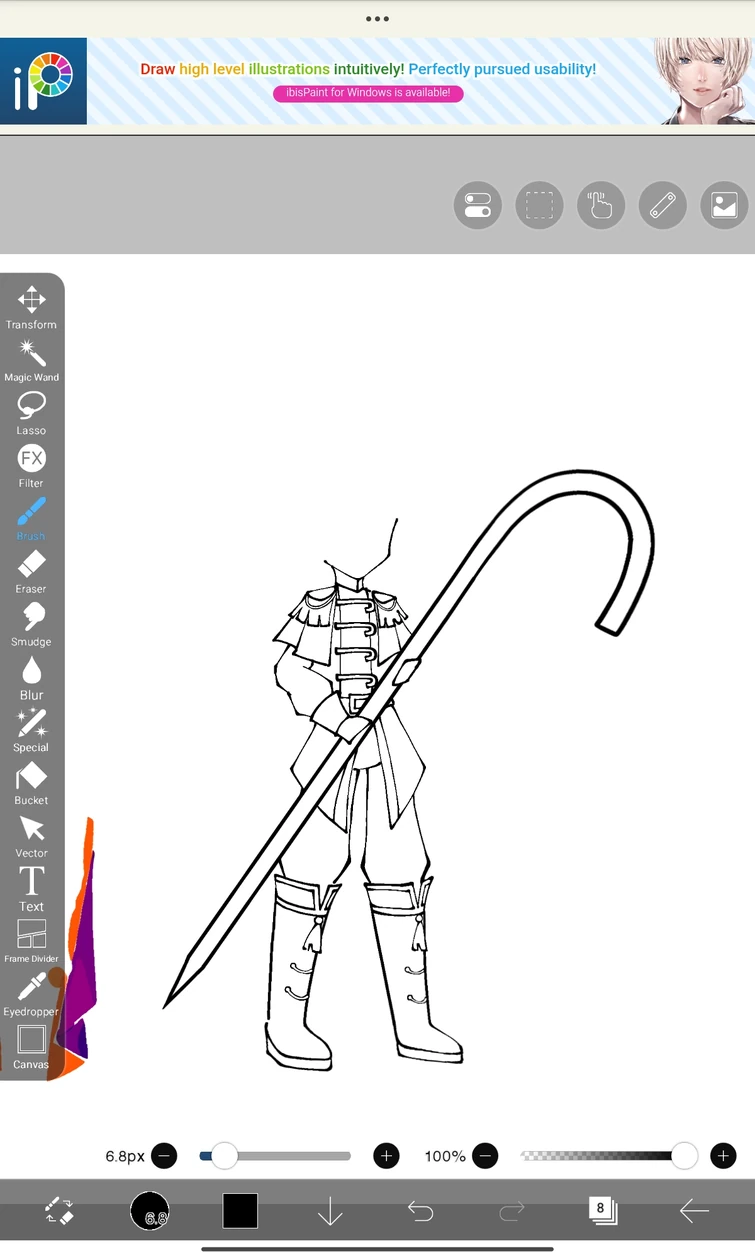755x1258 pixels.
Task: Decrease opacity with minus button
Action: [485, 1156]
